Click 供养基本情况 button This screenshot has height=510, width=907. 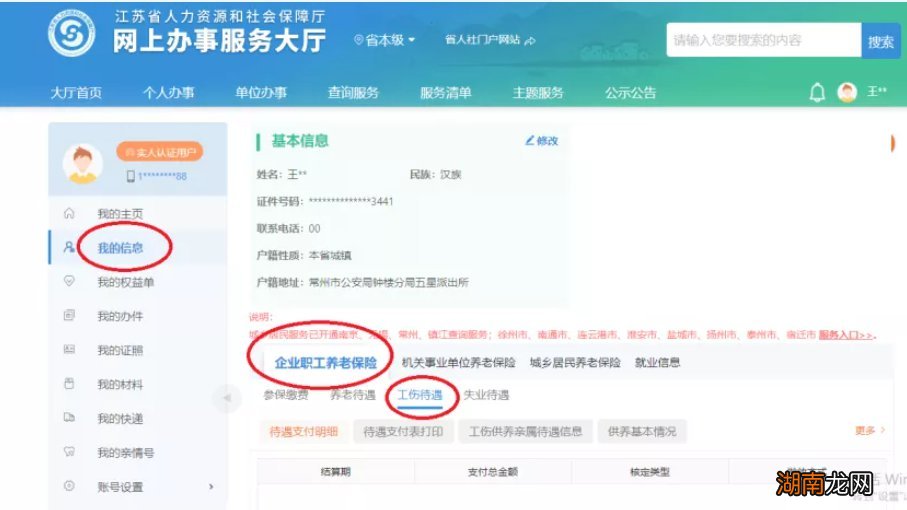coord(642,431)
